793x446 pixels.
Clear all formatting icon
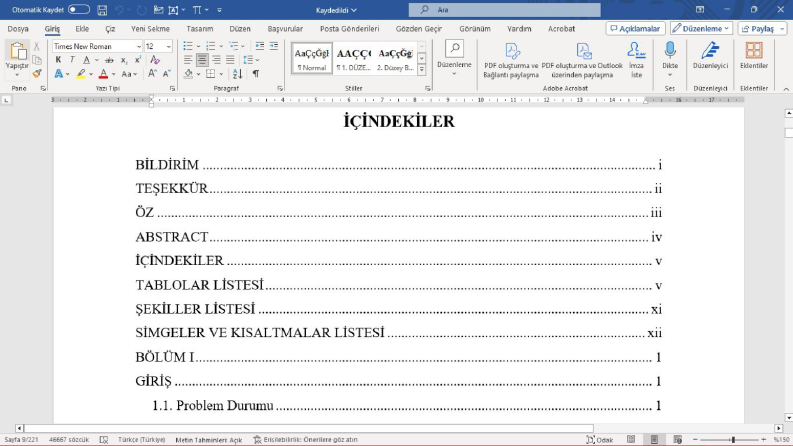point(155,60)
